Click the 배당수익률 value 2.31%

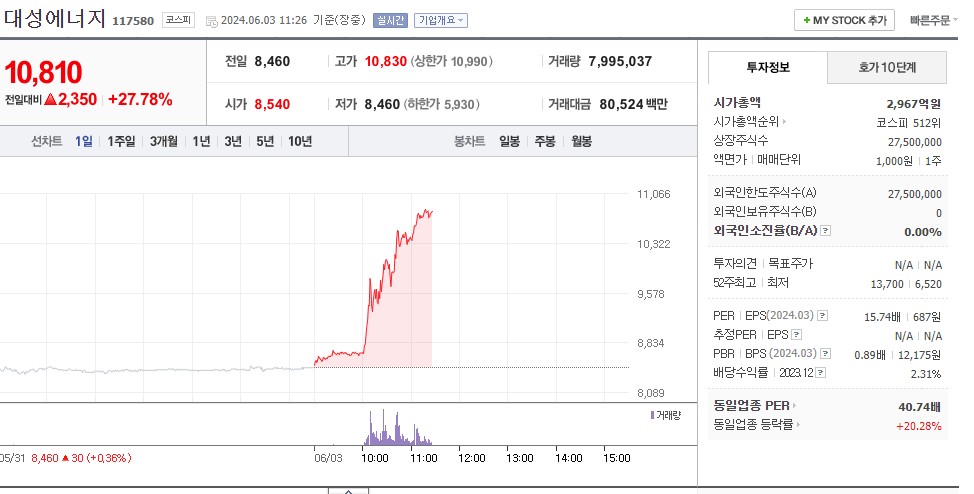coord(926,374)
